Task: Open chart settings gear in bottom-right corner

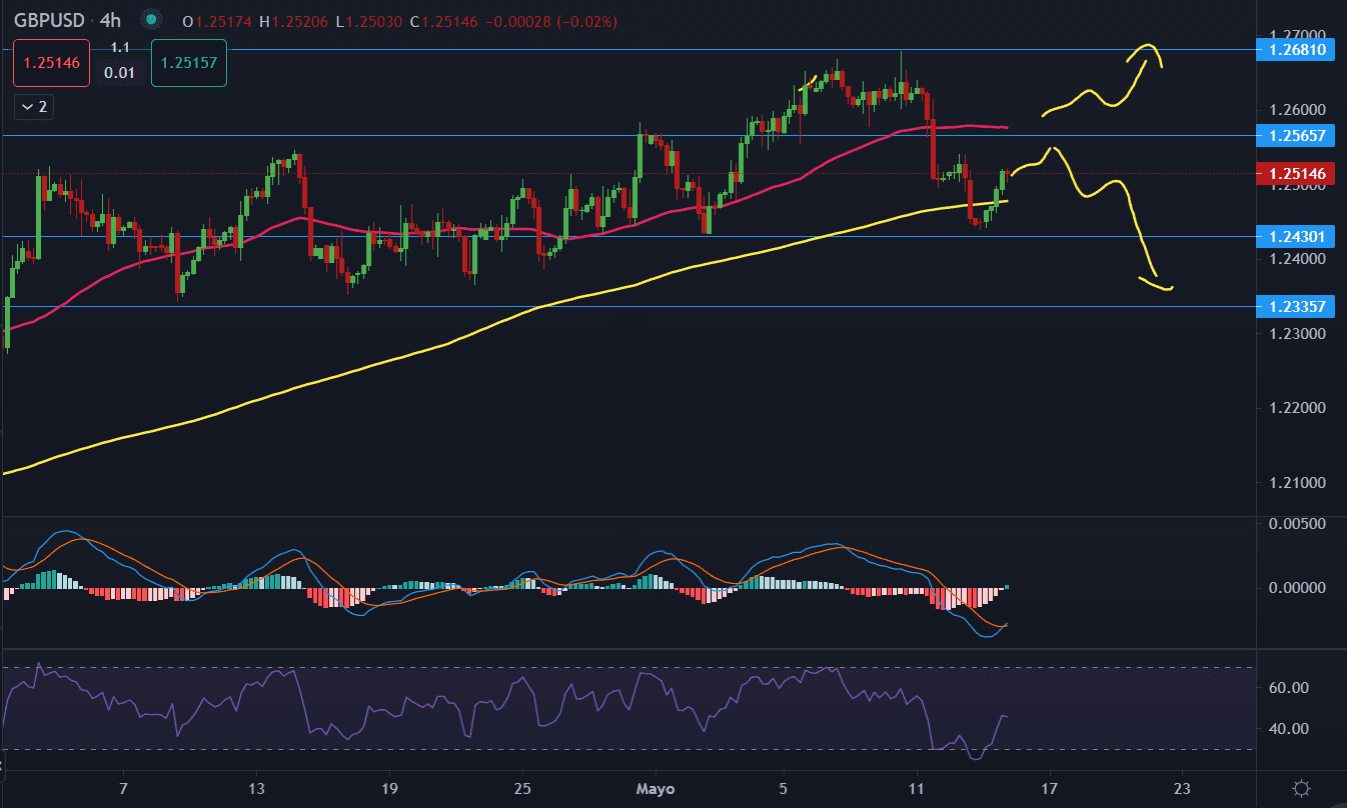Action: point(1301,788)
